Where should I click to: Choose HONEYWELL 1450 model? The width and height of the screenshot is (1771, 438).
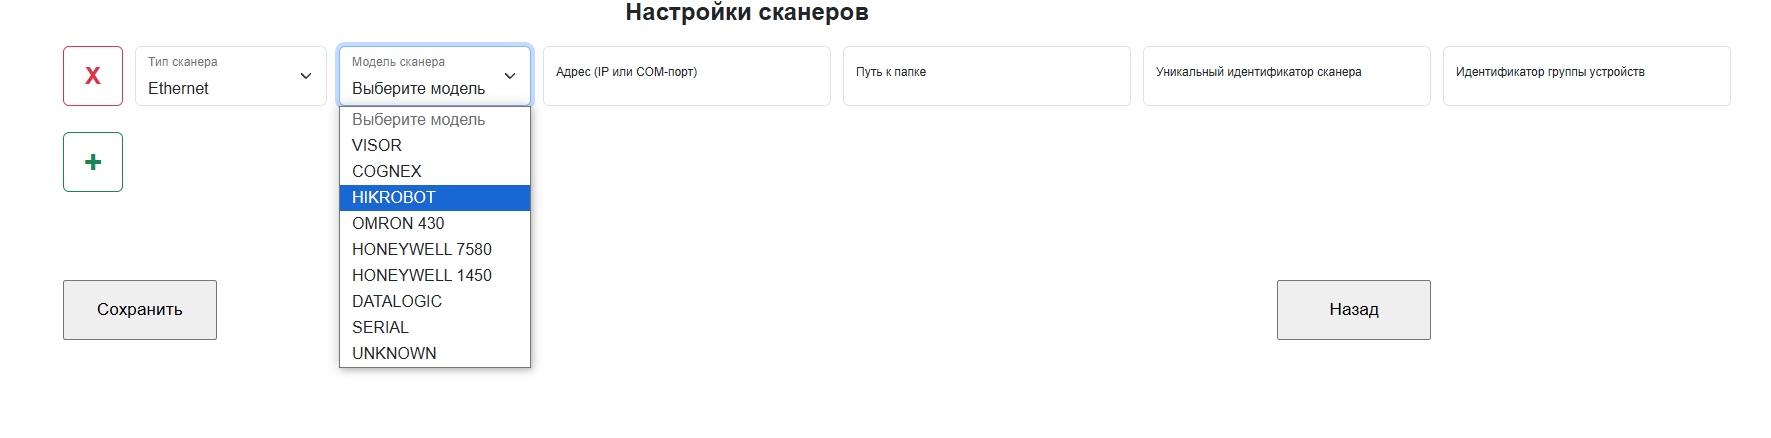point(422,275)
